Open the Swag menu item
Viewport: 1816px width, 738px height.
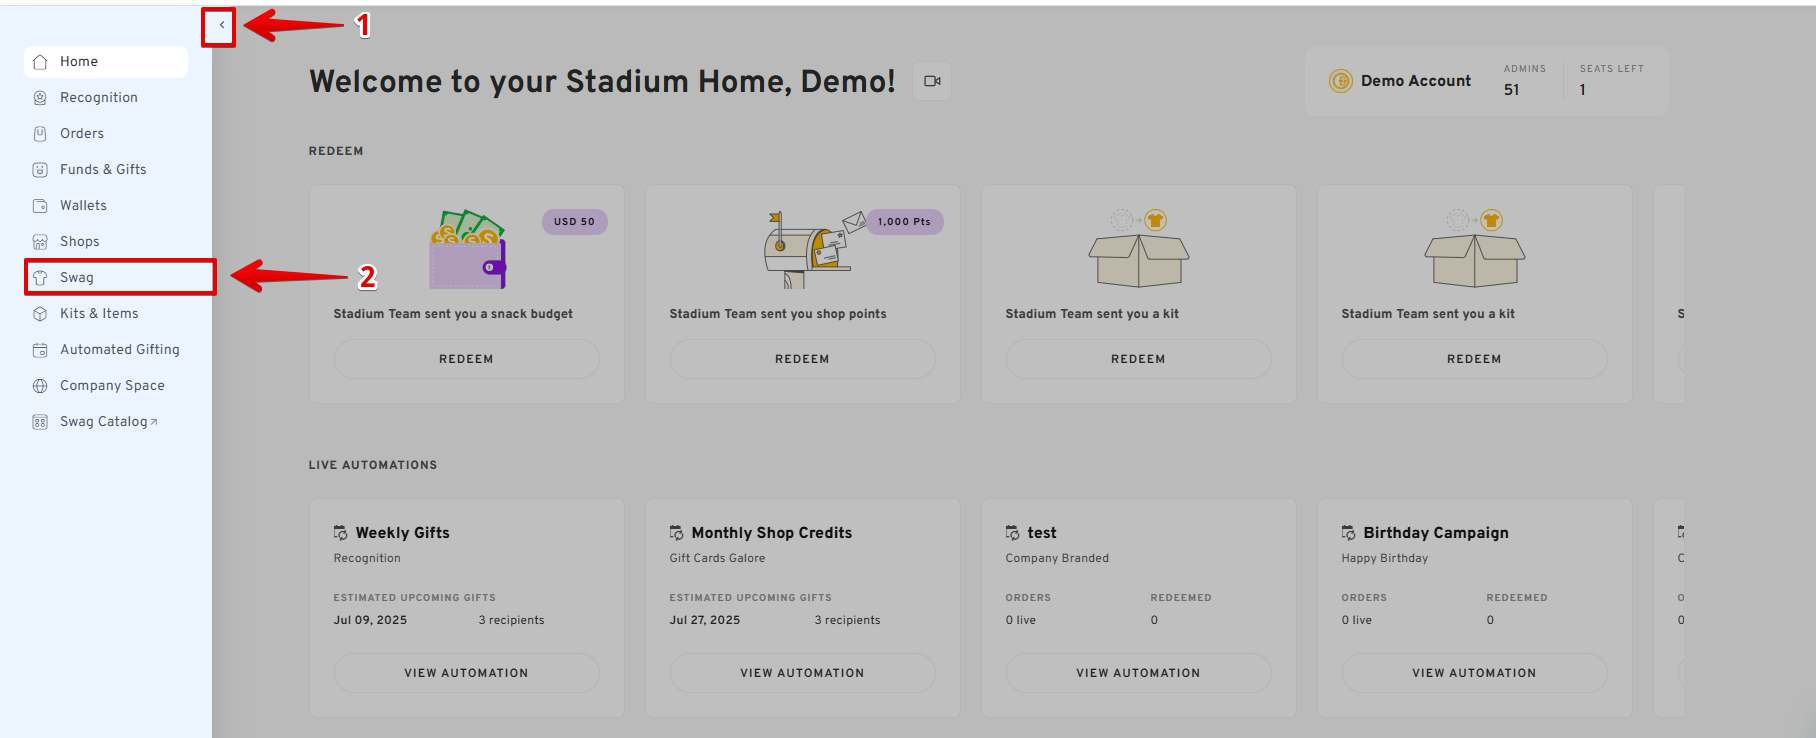point(77,278)
